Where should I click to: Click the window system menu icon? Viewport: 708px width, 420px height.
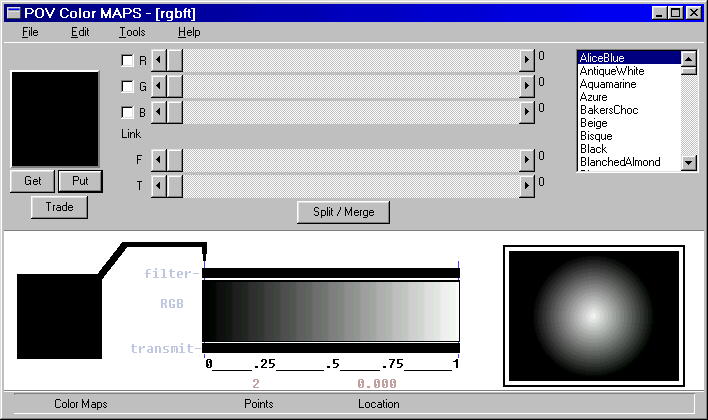14,13
